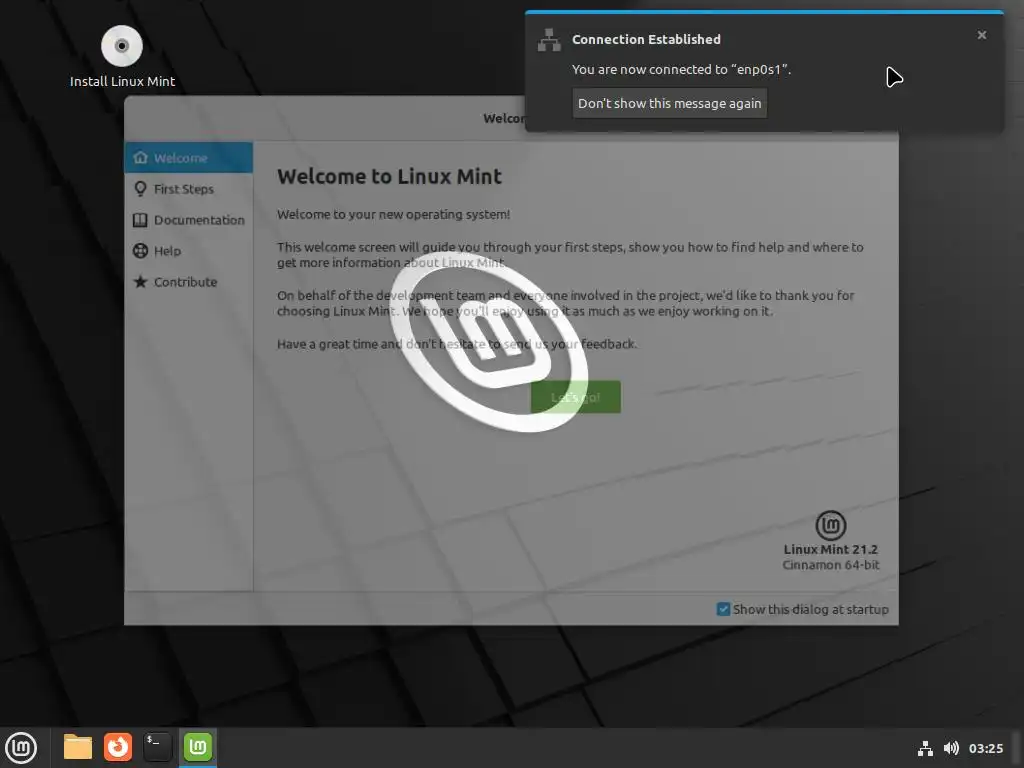Open the Documentation section
Screen dimensions: 1024x768
189,220
